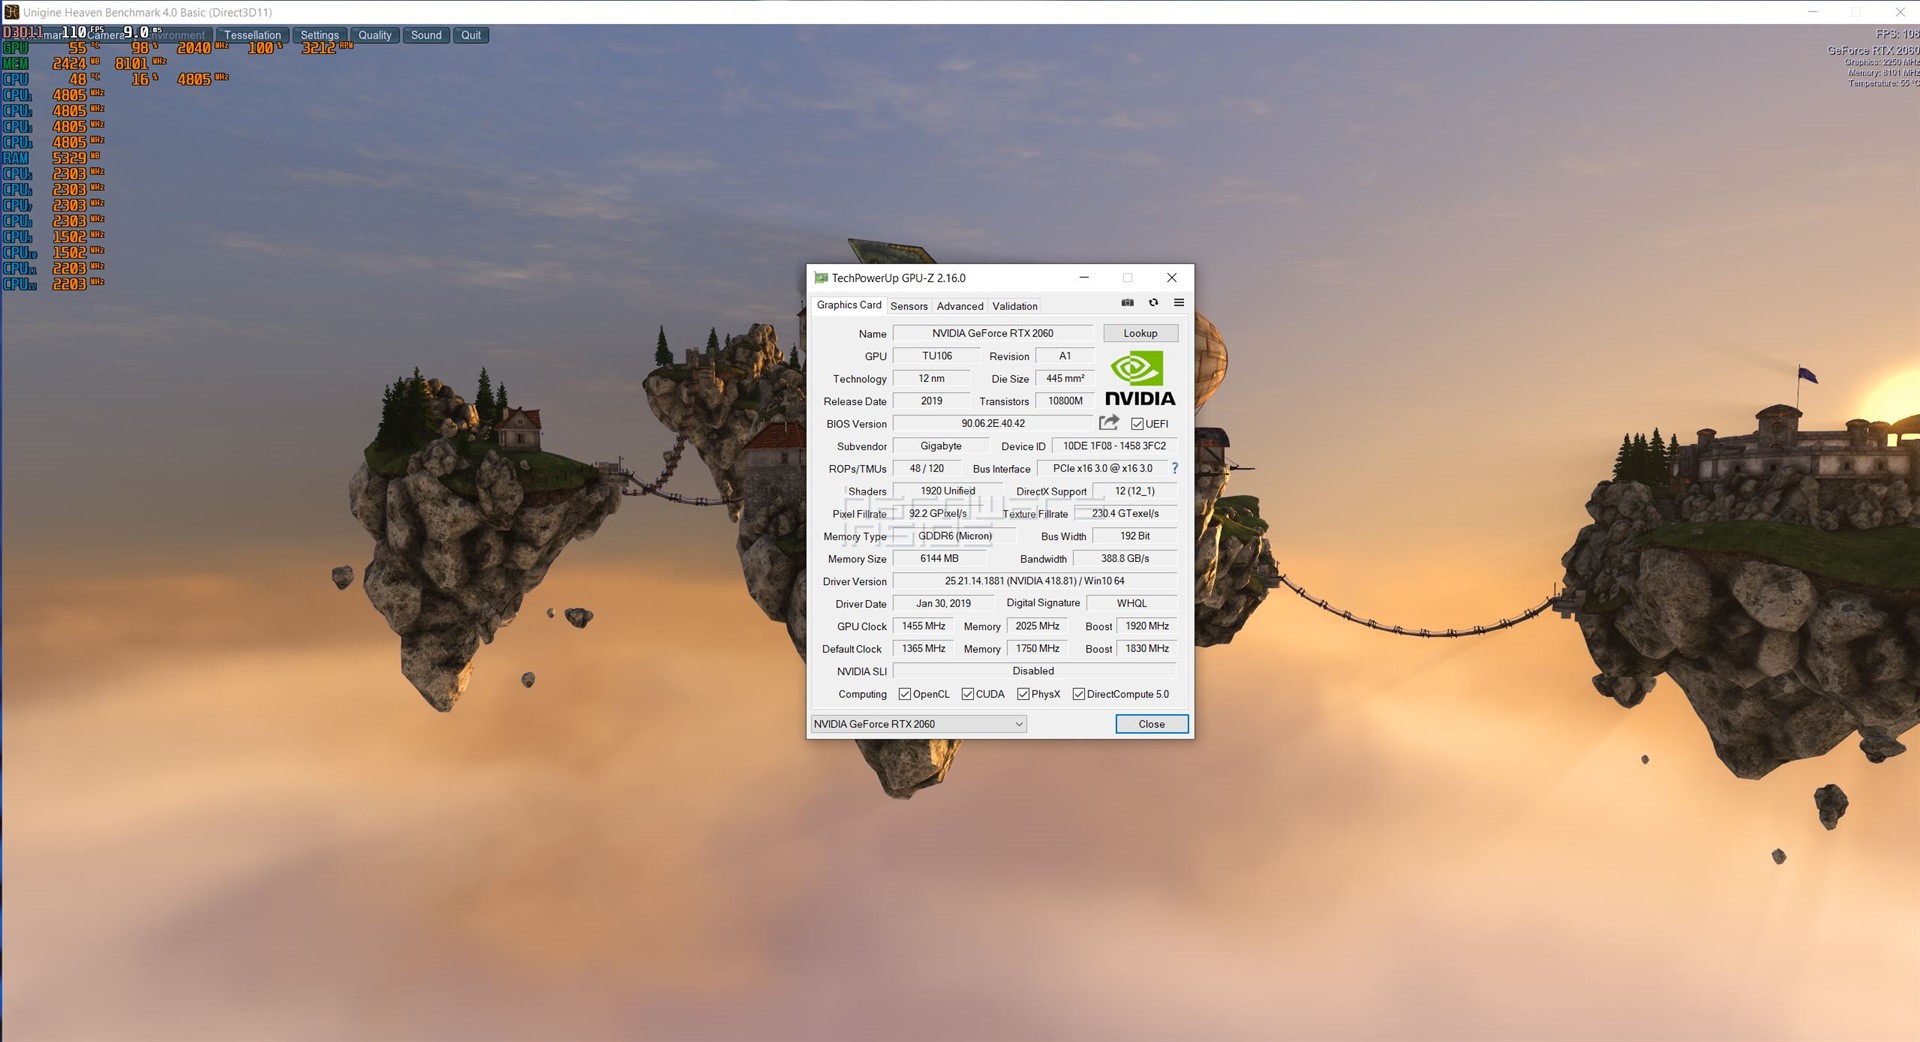Image resolution: width=1920 pixels, height=1042 pixels.
Task: Click the Driver Date Jan 30, 2019 field
Action: [944, 603]
